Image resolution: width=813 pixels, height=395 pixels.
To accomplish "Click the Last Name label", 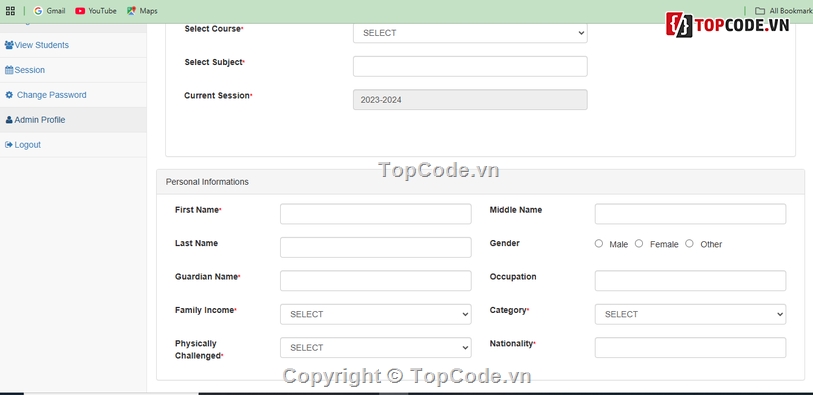I will pos(197,243).
